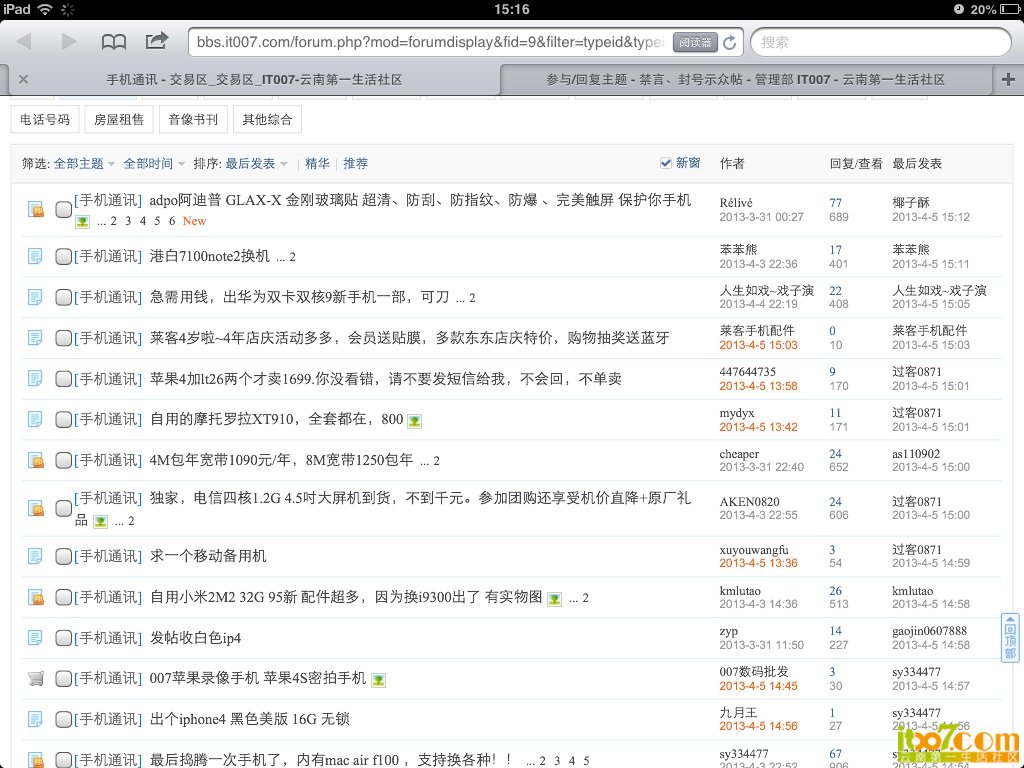Tap the share arrow icon
Image resolution: width=1024 pixels, height=768 pixels.
(157, 41)
